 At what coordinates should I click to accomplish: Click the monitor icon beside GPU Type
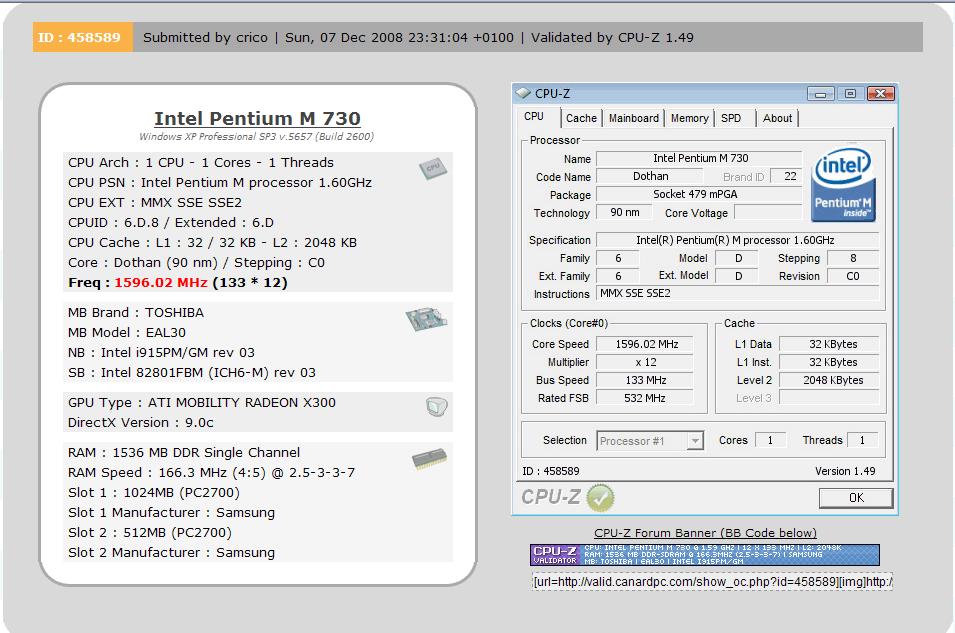pos(437,406)
